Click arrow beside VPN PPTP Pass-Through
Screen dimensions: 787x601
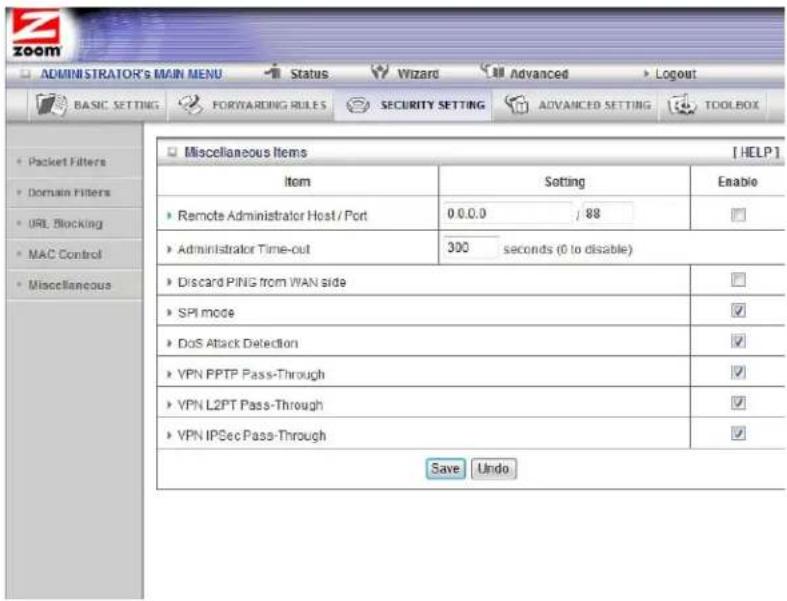pos(169,375)
